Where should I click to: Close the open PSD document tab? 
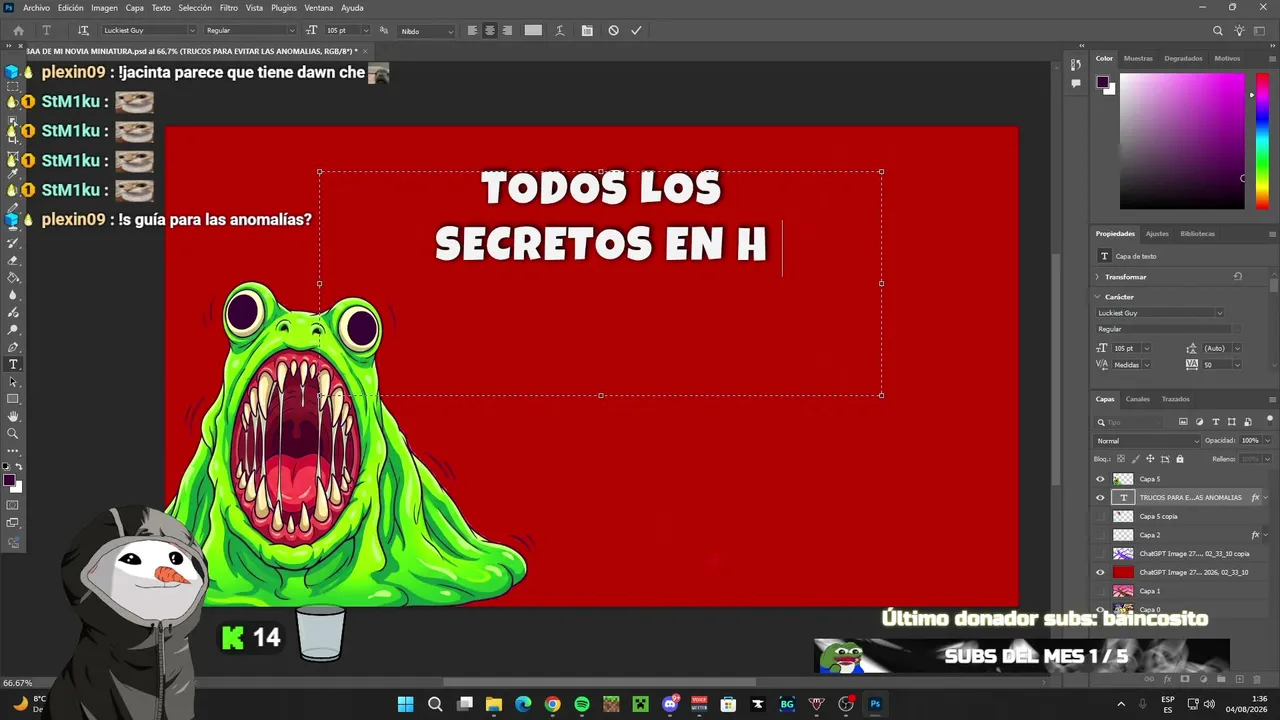pyautogui.click(x=366, y=51)
